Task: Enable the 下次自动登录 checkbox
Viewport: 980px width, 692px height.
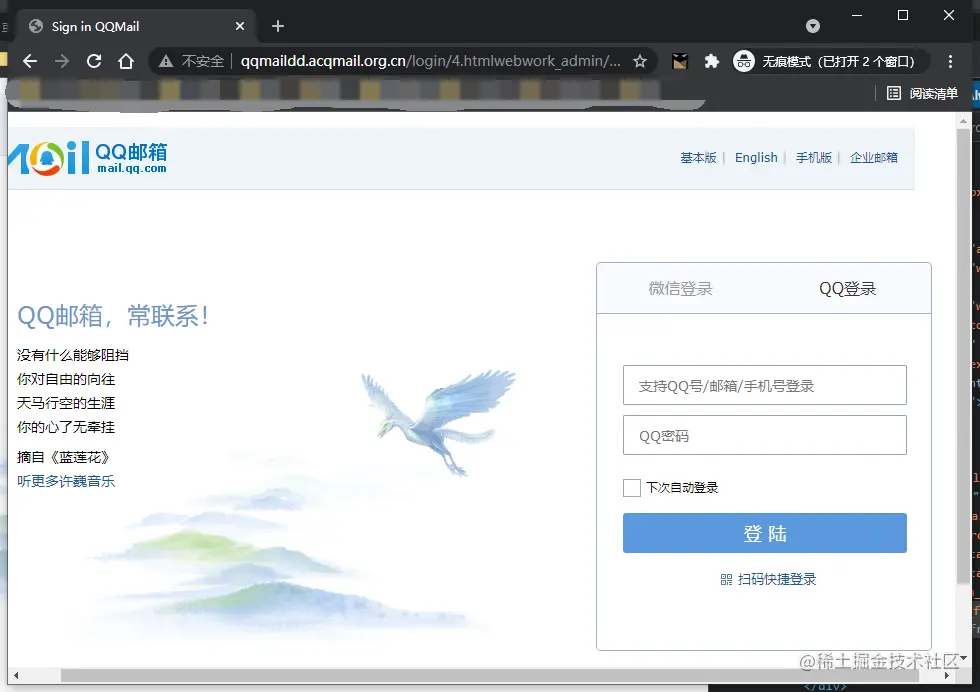Action: click(x=632, y=488)
